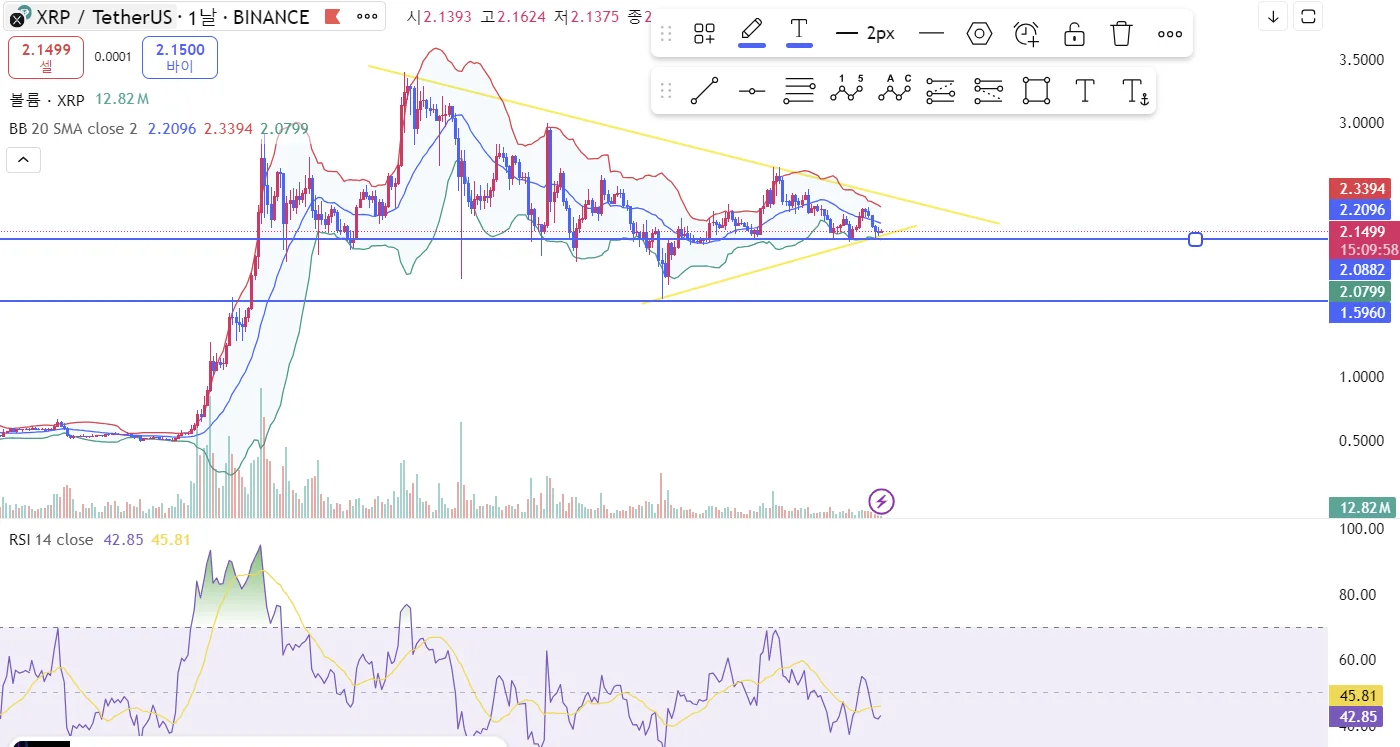Select the Text tool
Image resolution: width=1400 pixels, height=747 pixels.
tap(1084, 91)
